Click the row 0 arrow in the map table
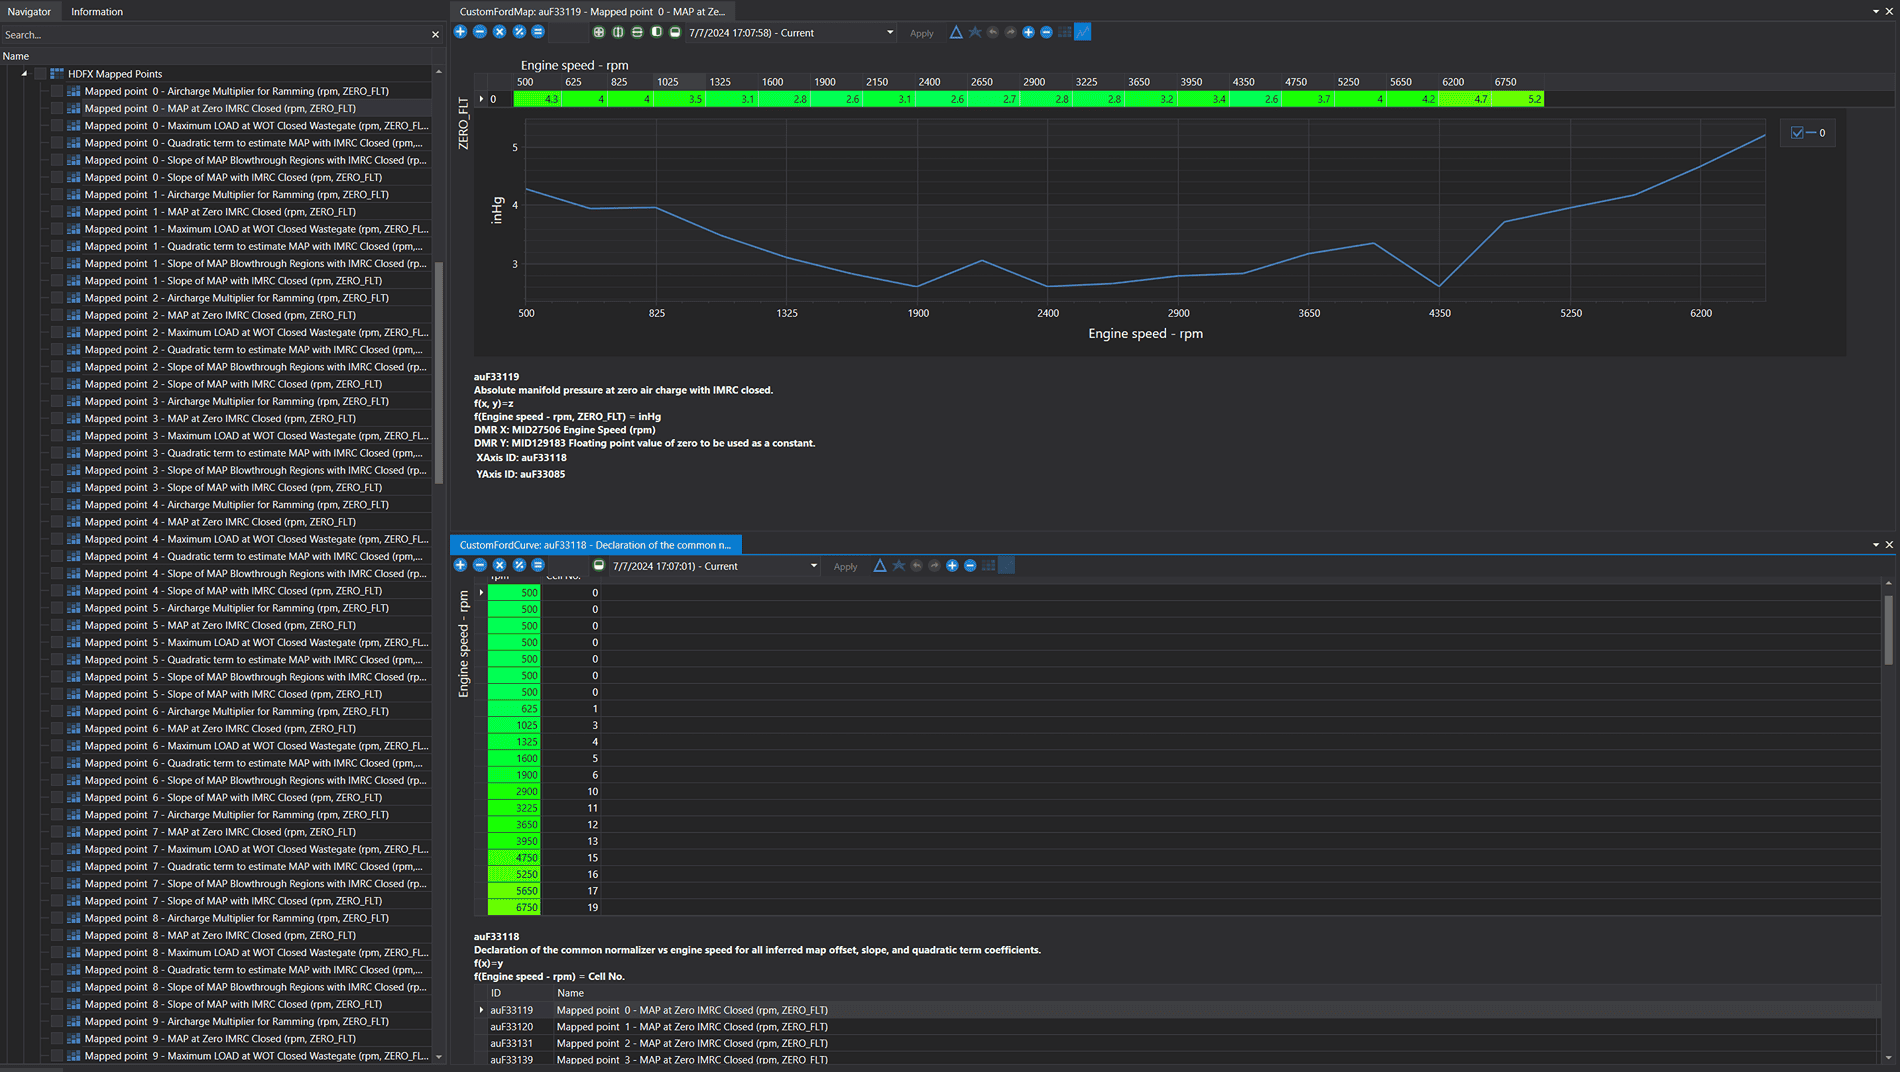This screenshot has width=1900, height=1072. coord(482,99)
